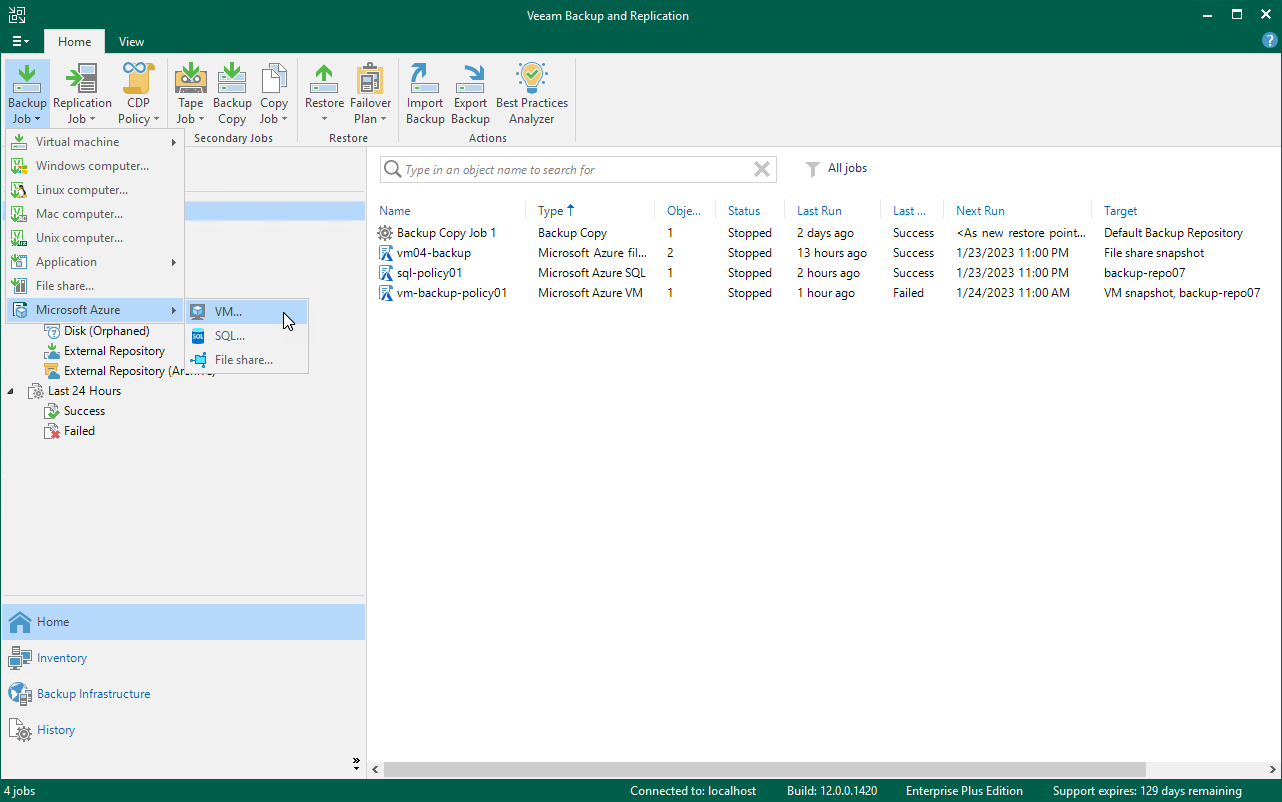1282x802 pixels.
Task: Switch to the View ribbon tab
Action: (x=131, y=42)
